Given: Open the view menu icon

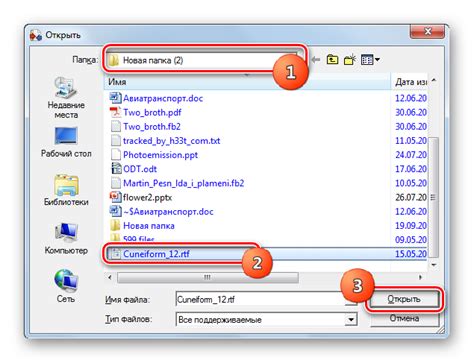Looking at the screenshot, I should (371, 60).
